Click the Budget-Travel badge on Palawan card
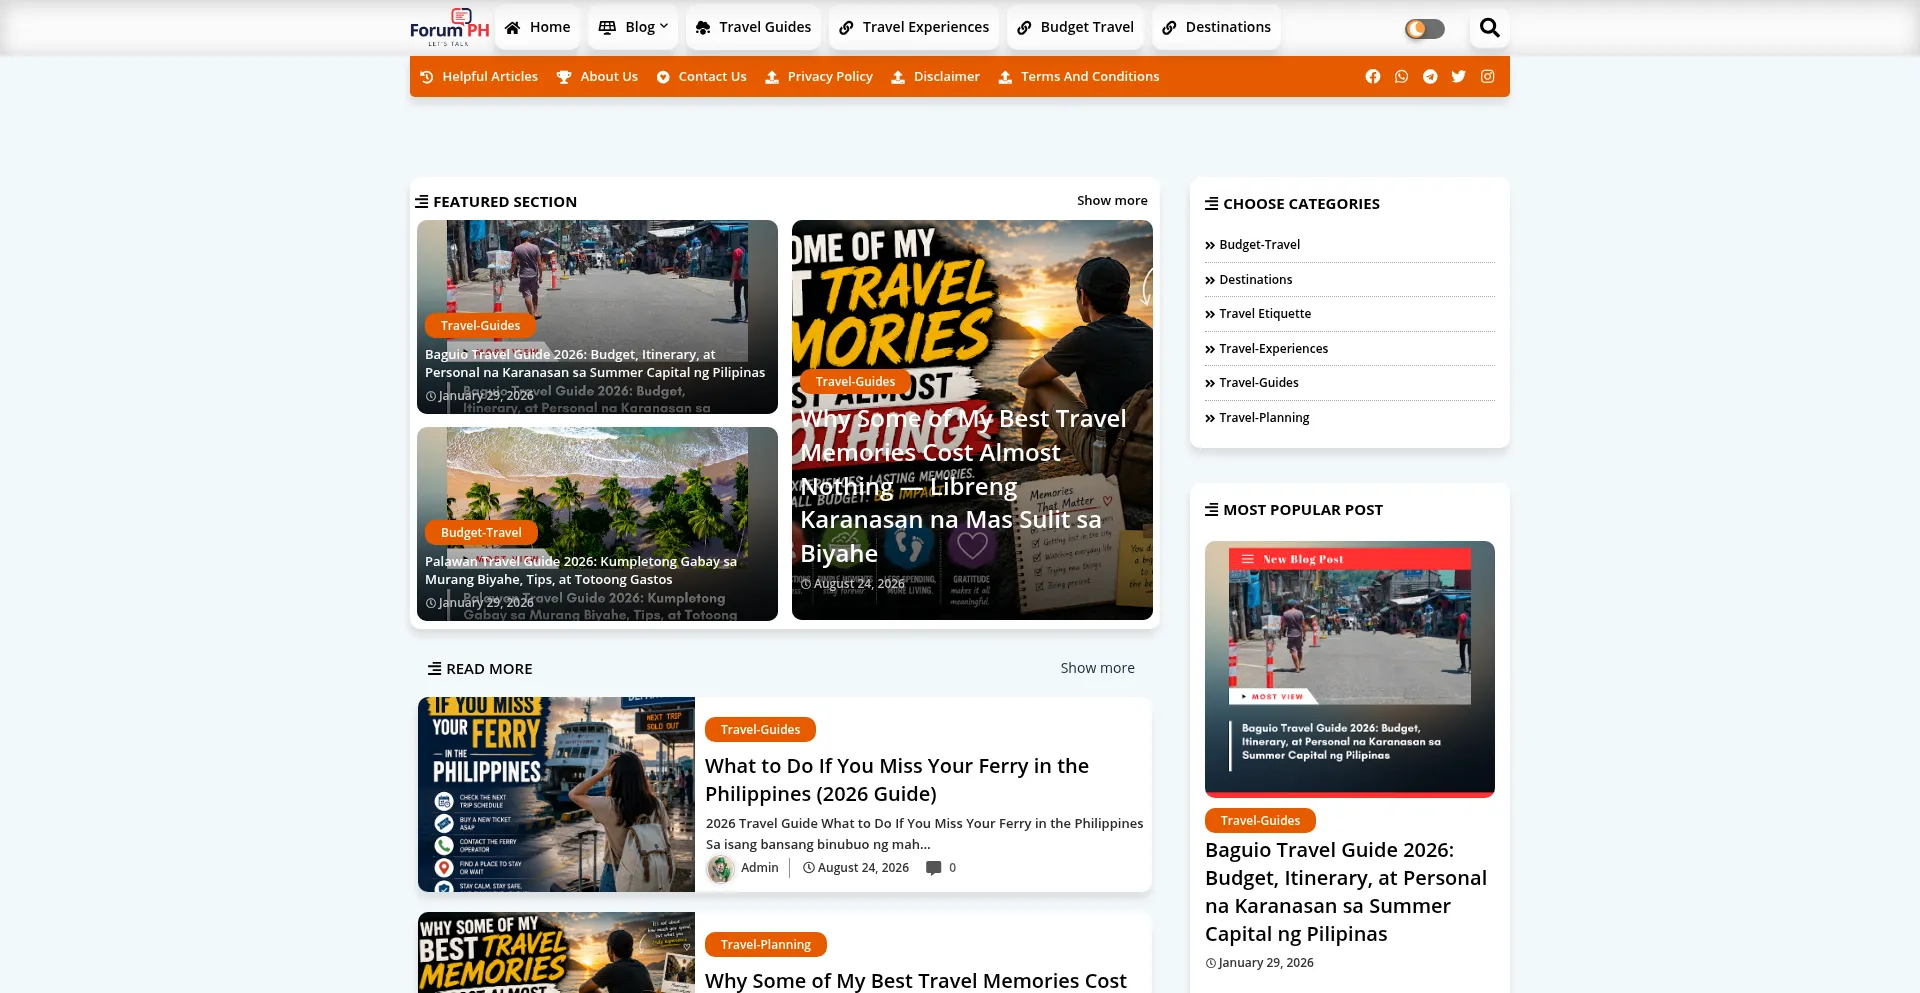The height and width of the screenshot is (993, 1920). [481, 533]
